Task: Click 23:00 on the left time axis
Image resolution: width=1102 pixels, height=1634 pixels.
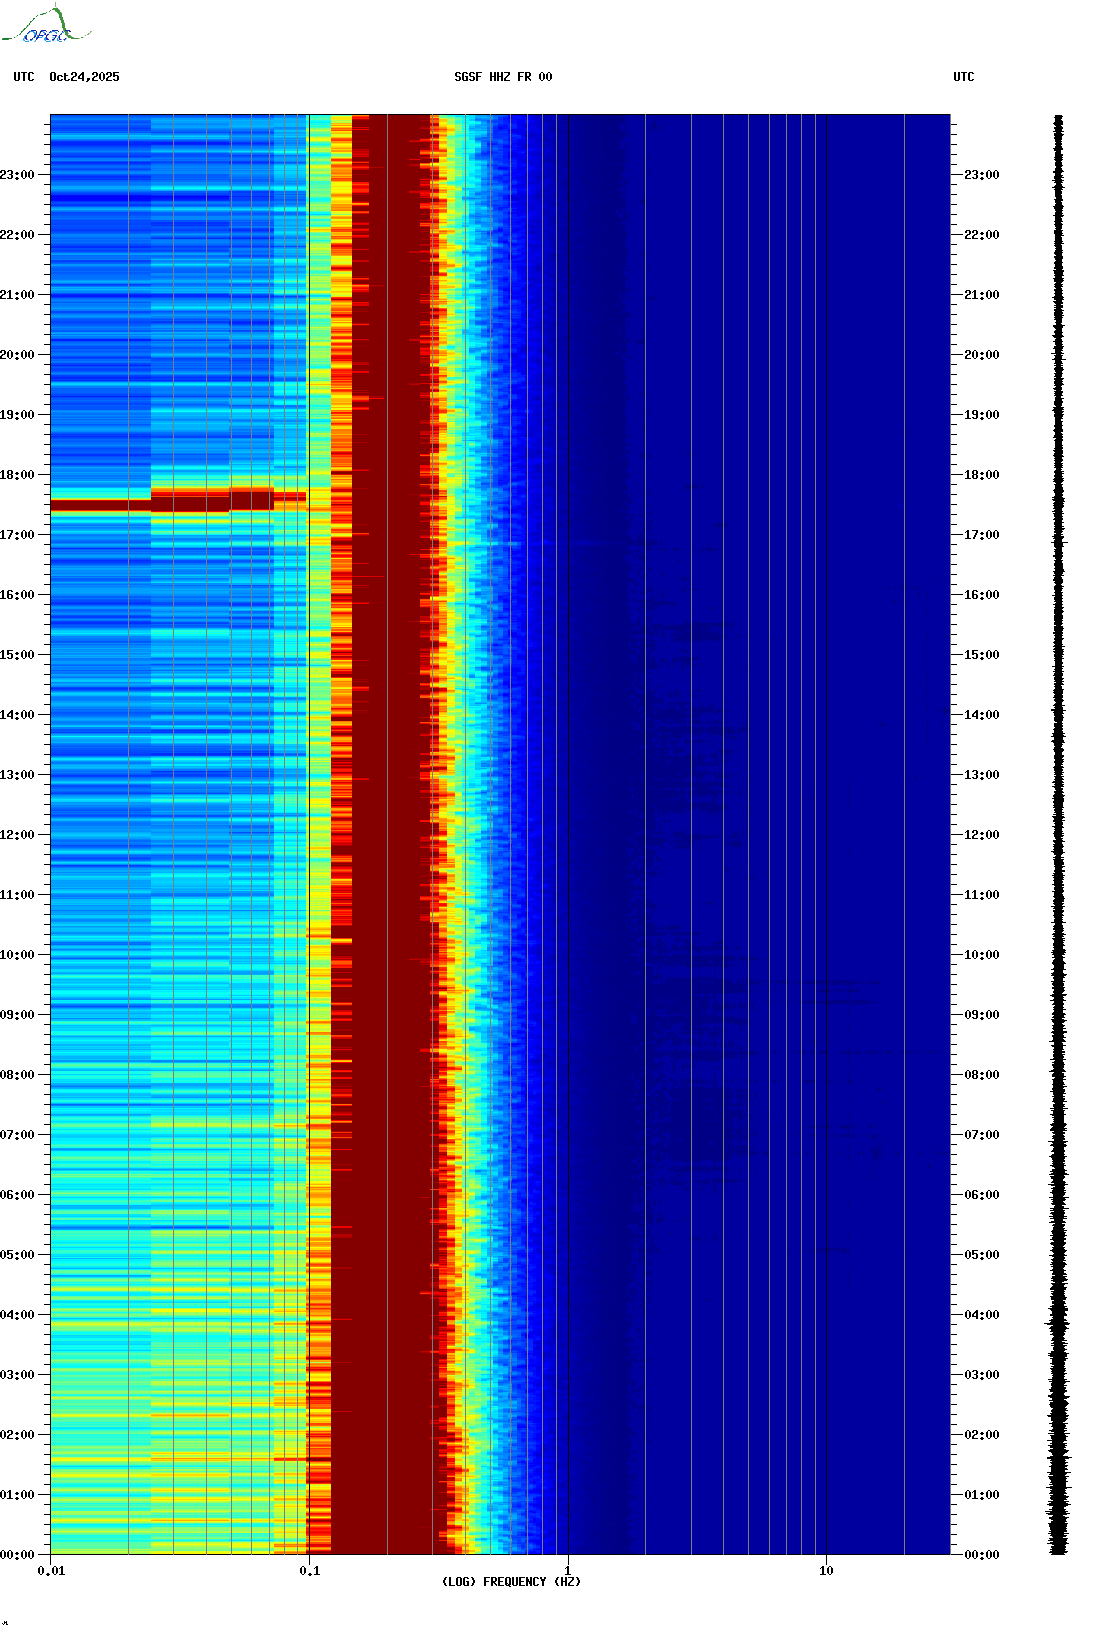Action: 17,175
